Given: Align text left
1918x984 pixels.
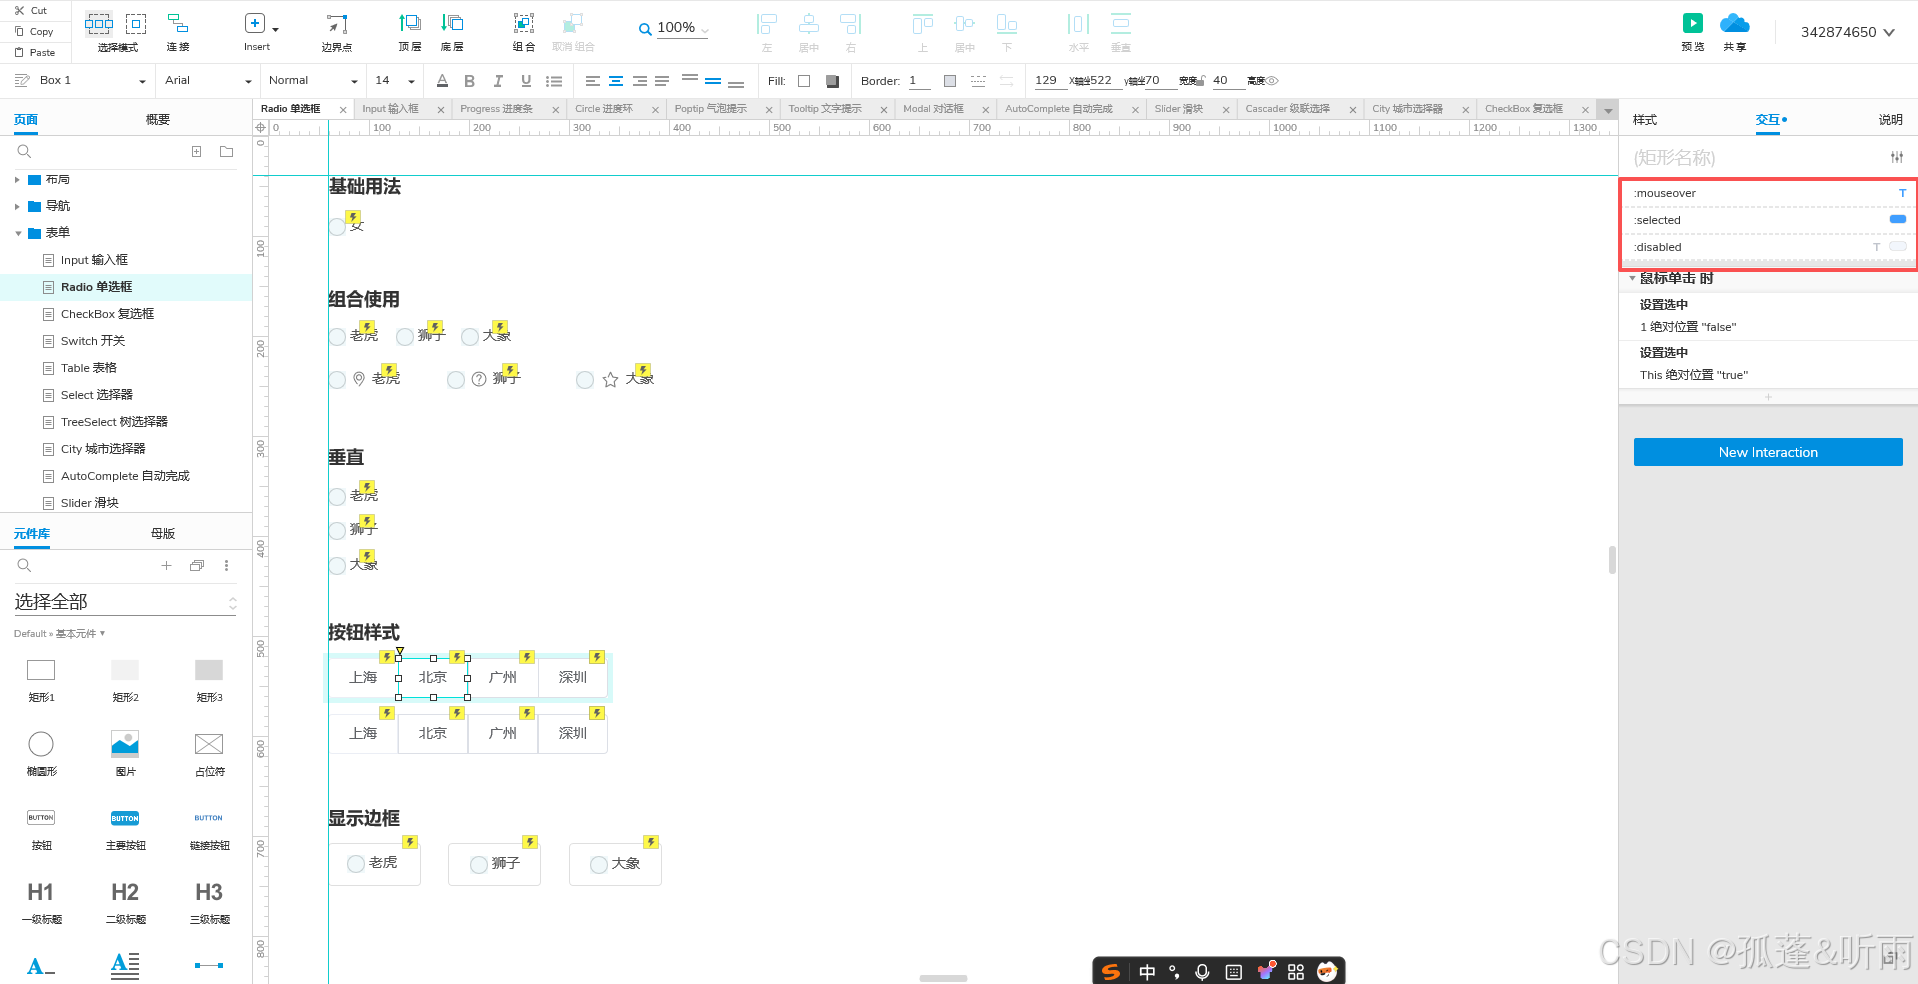Looking at the screenshot, I should [593, 81].
